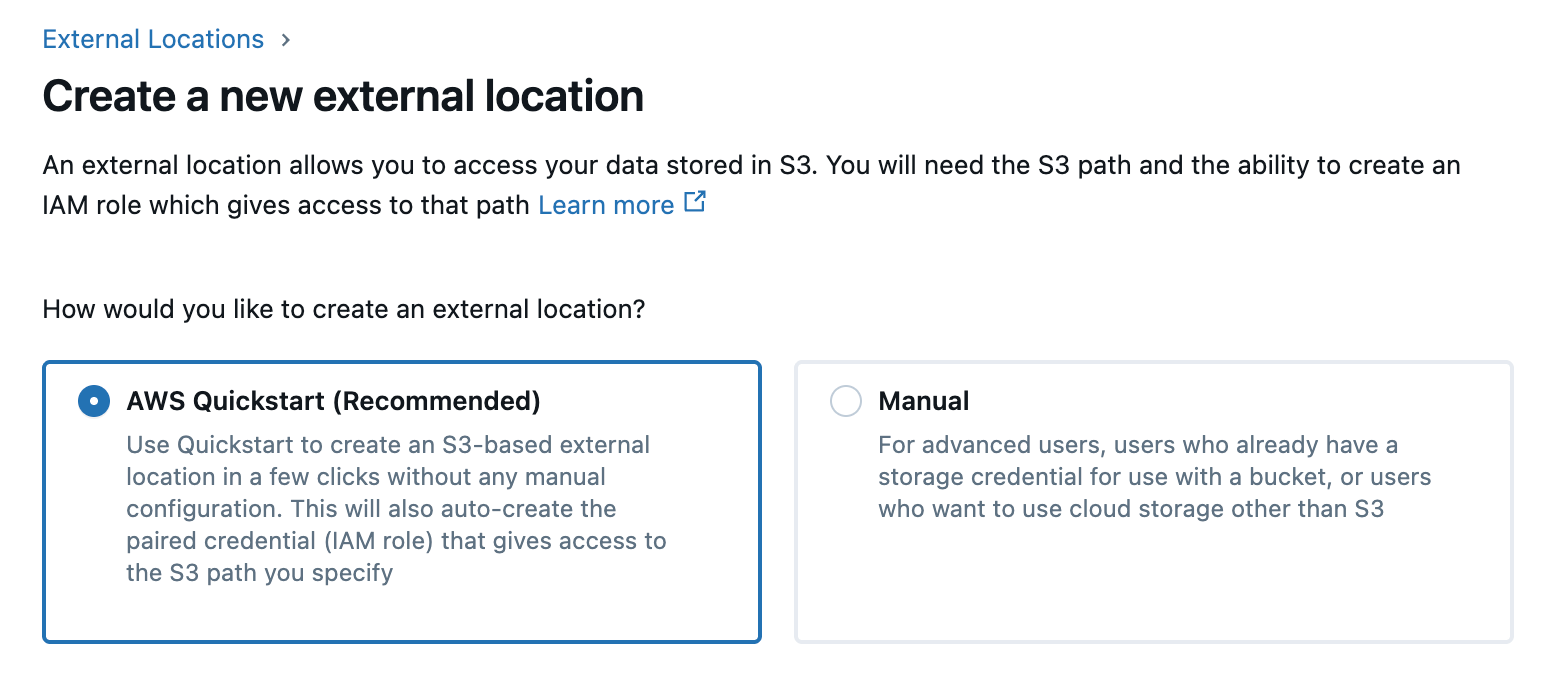This screenshot has width=1544, height=674.
Task: Click the external link icon beside Learn more
Action: (x=694, y=201)
